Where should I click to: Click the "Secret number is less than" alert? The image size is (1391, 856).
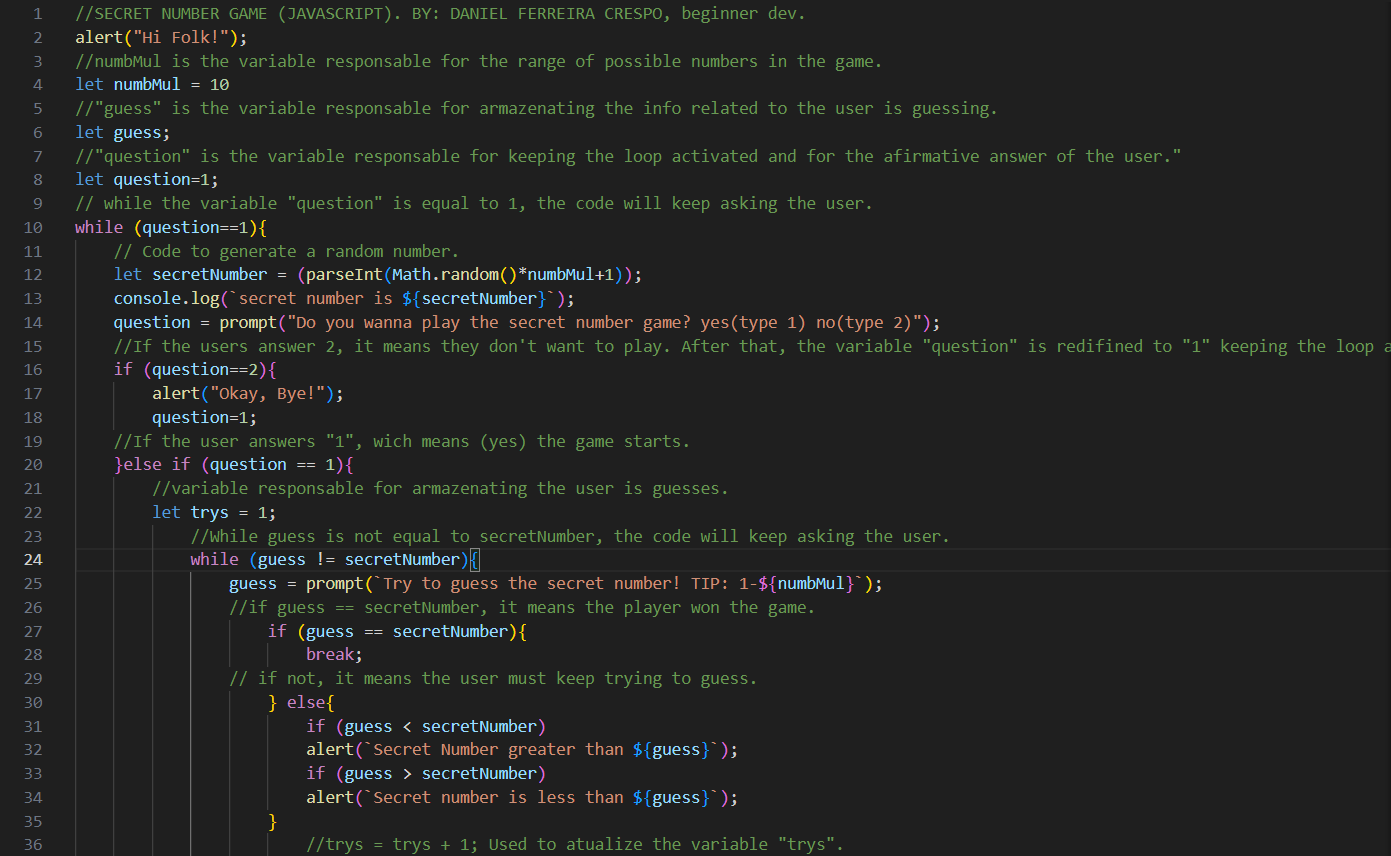522,798
